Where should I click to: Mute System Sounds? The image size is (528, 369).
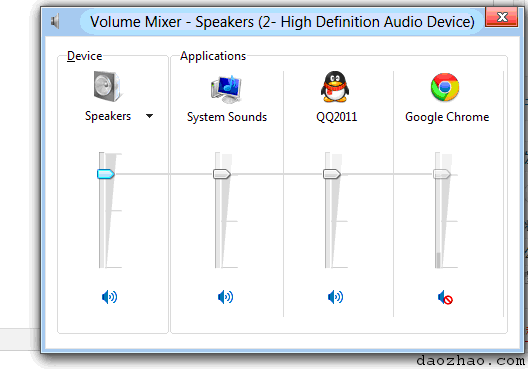click(226, 297)
